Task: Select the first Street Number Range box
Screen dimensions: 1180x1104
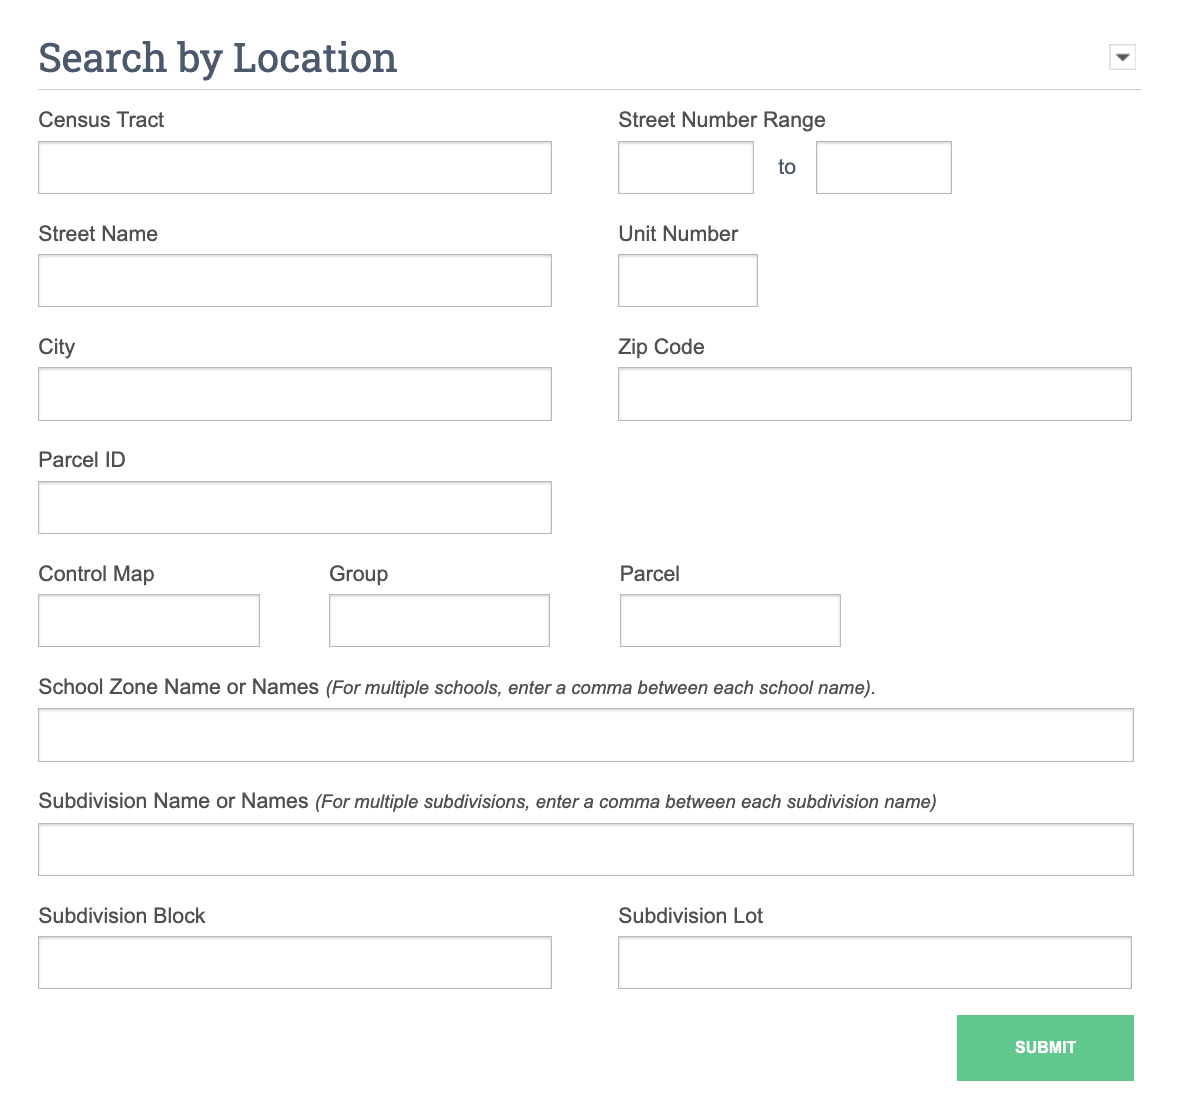Action: tap(685, 167)
